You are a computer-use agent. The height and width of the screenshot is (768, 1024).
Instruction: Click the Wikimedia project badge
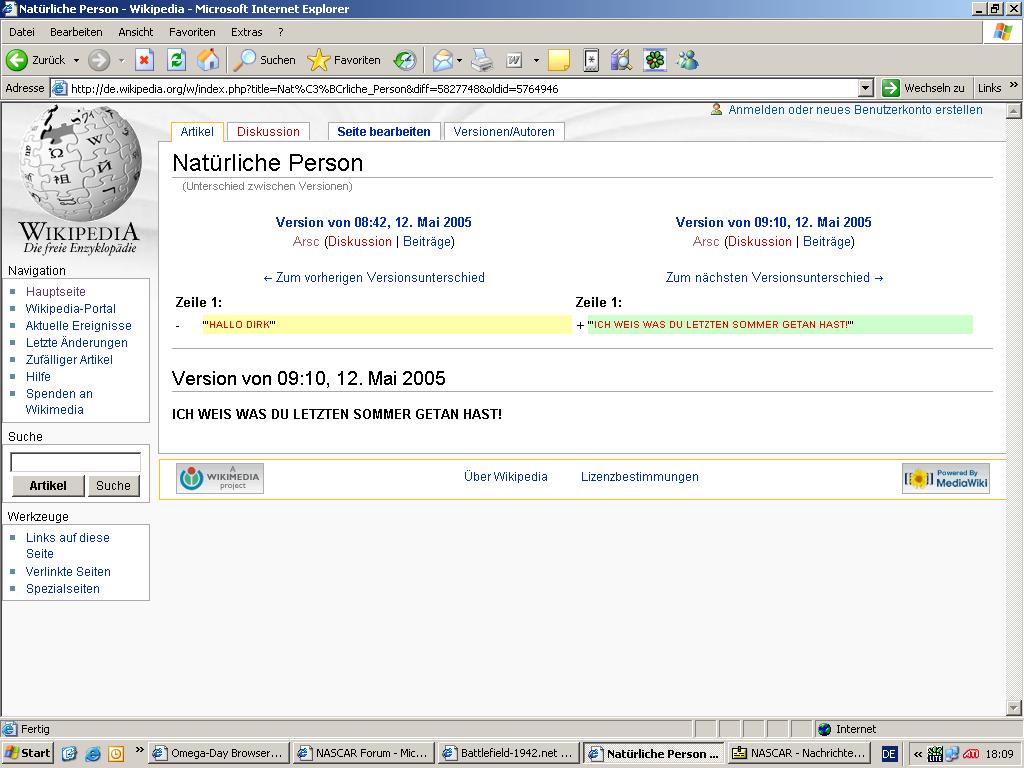(220, 478)
